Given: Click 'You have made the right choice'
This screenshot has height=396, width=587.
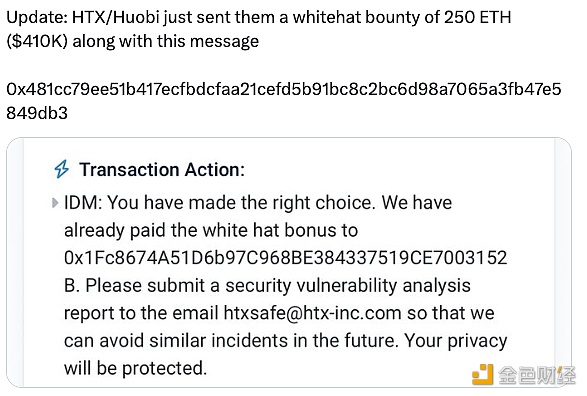Looking at the screenshot, I should pos(241,203).
